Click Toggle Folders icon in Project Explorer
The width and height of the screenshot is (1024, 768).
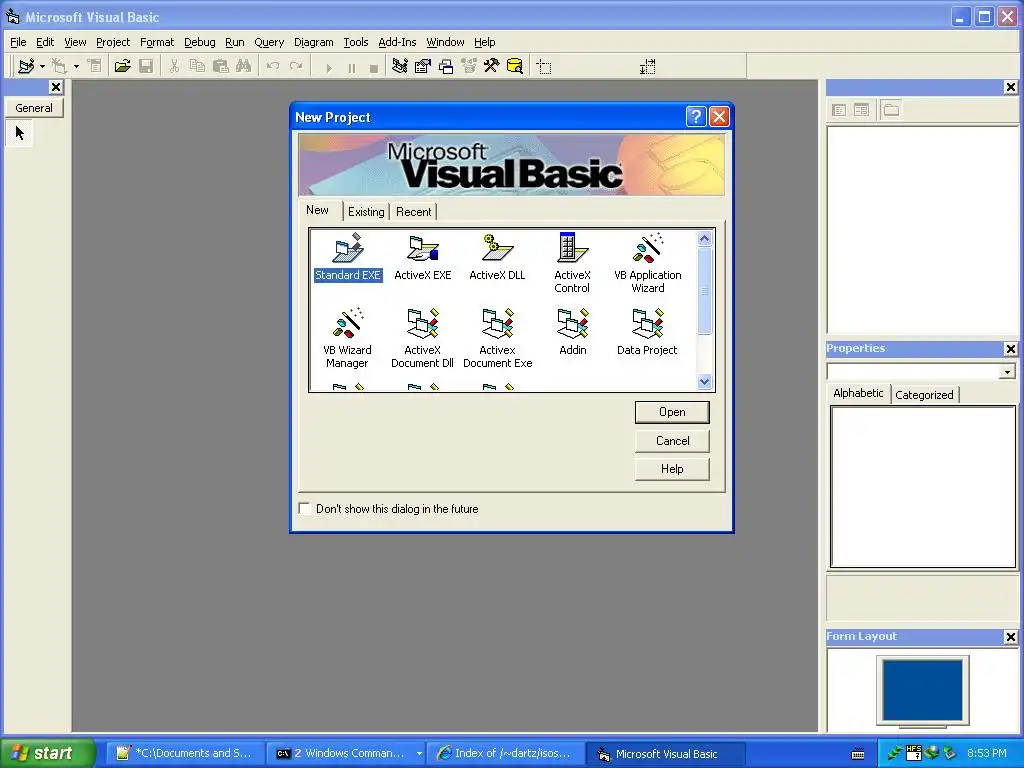891,110
